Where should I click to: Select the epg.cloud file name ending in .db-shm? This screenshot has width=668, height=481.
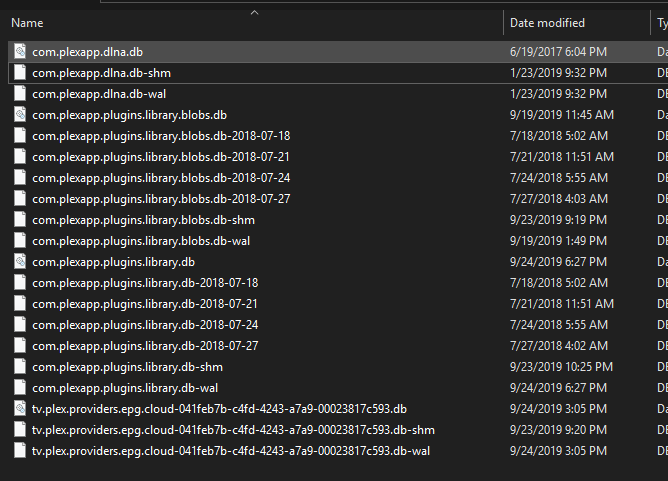click(x=233, y=430)
